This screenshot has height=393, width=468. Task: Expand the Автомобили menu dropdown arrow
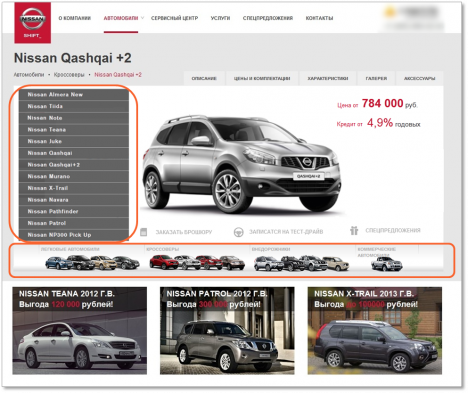tap(142, 18)
